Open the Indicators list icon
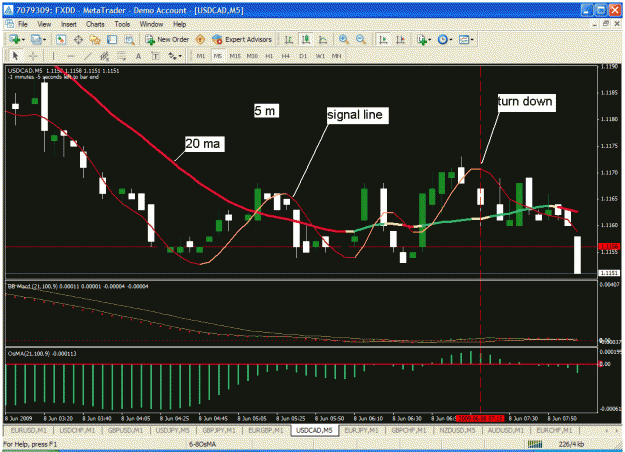 tap(422, 39)
